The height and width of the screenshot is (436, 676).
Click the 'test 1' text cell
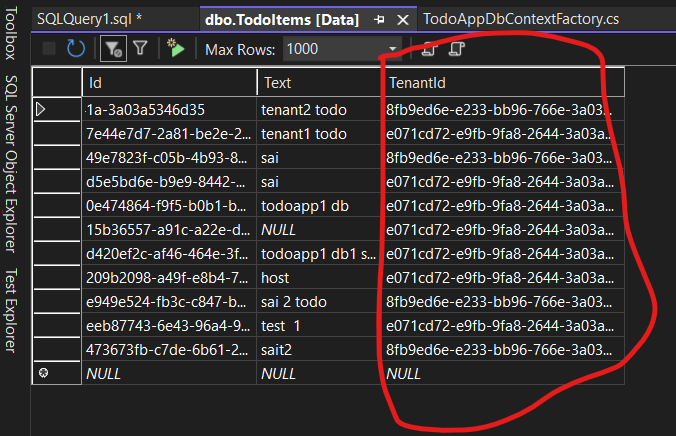[x=319, y=326]
